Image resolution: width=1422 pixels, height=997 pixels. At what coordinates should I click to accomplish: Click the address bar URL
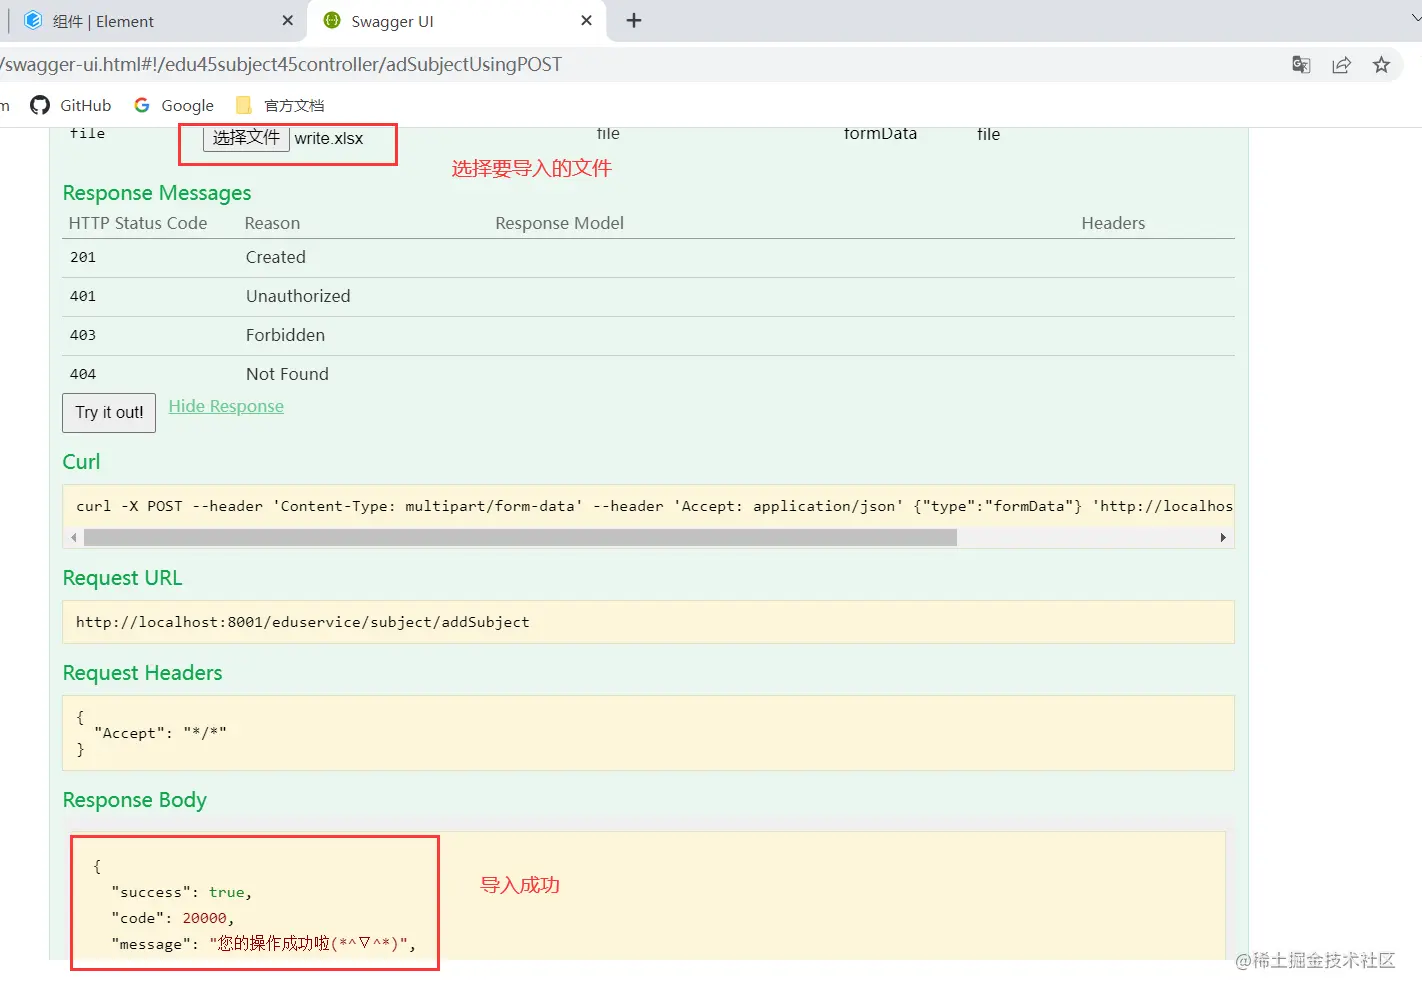point(281,65)
